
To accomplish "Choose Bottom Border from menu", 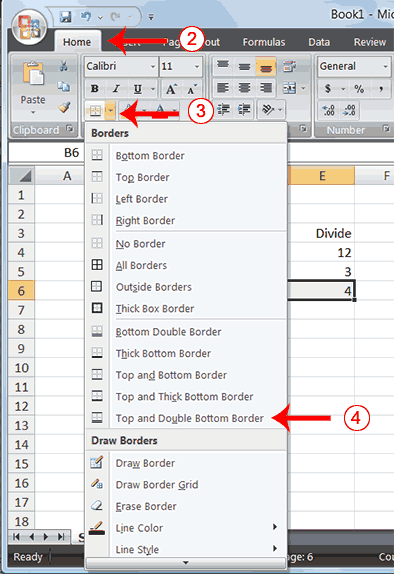I will 186,156.
